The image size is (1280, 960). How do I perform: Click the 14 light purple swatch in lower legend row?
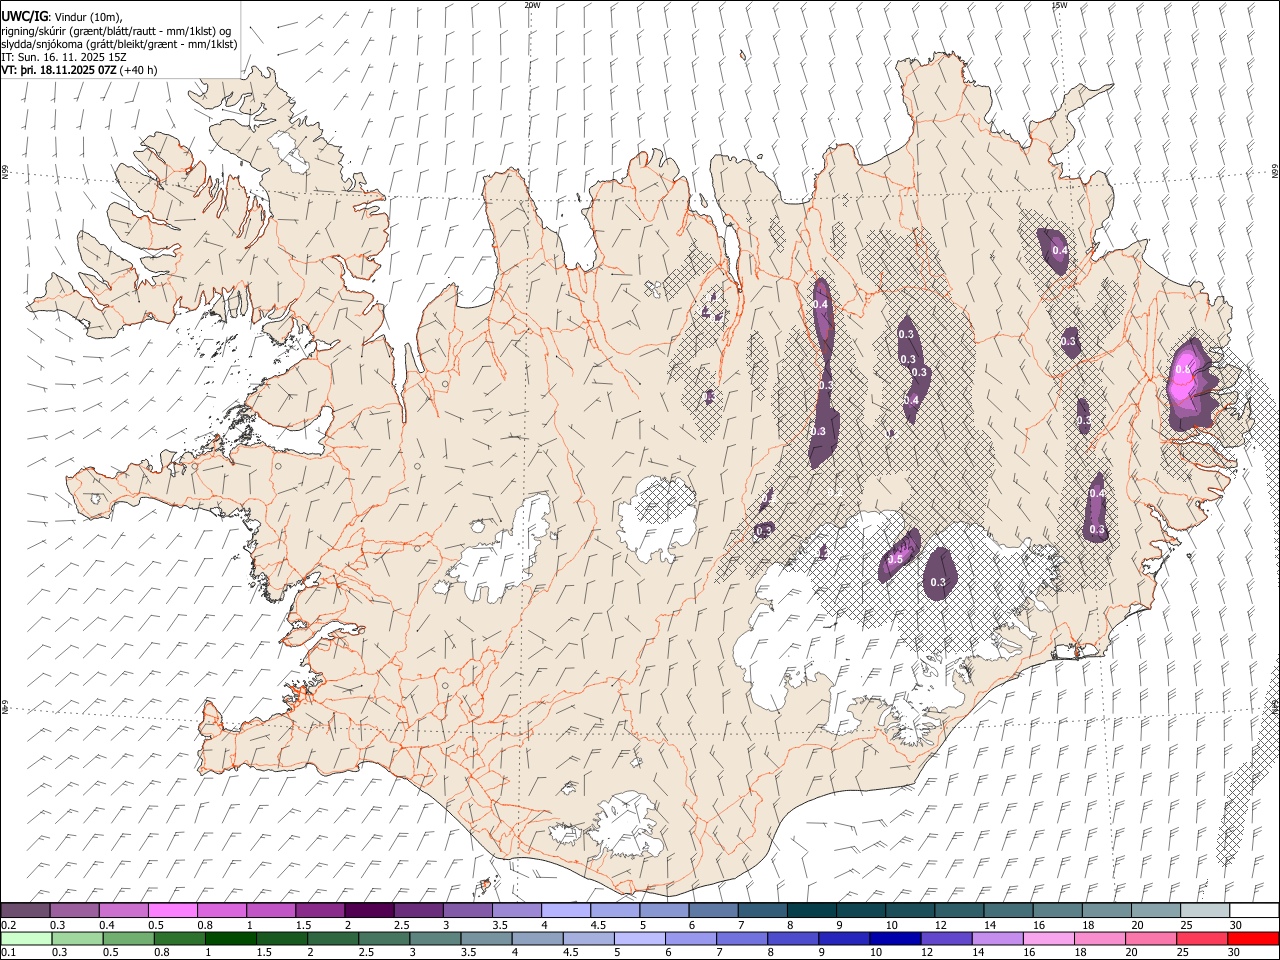[x=996, y=939]
